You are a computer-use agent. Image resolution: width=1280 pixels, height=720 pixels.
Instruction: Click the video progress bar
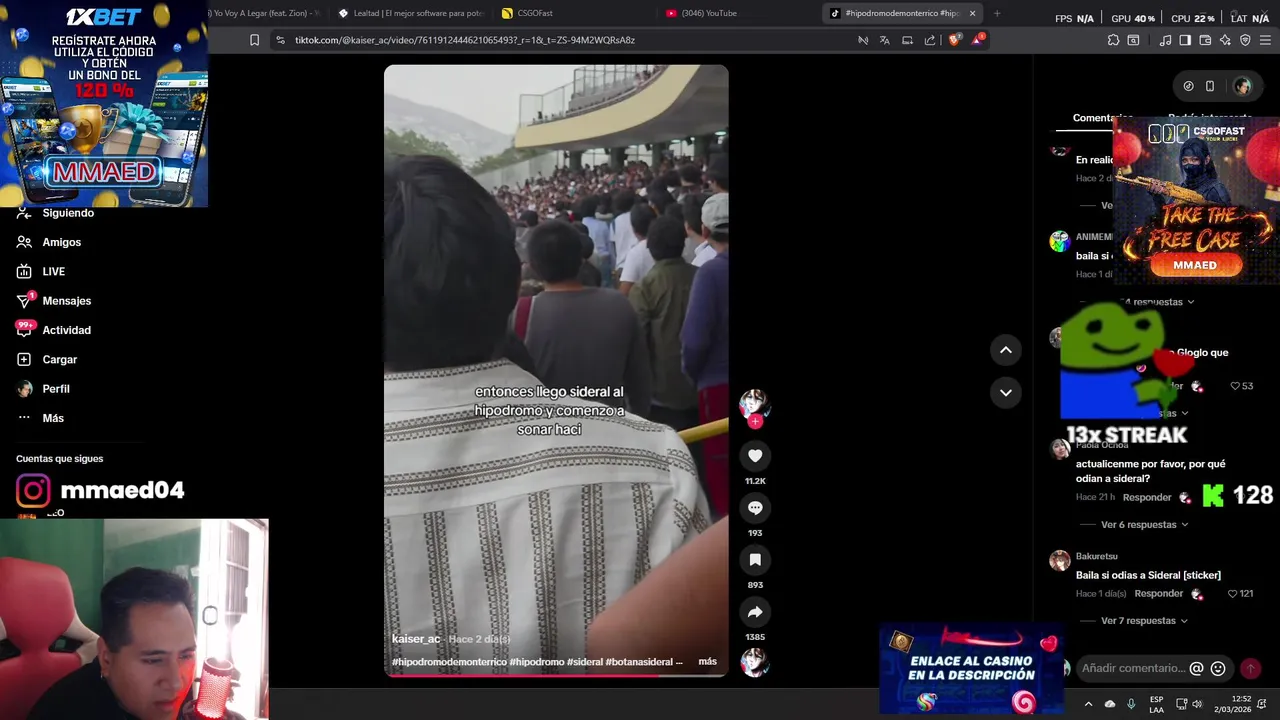click(x=556, y=675)
